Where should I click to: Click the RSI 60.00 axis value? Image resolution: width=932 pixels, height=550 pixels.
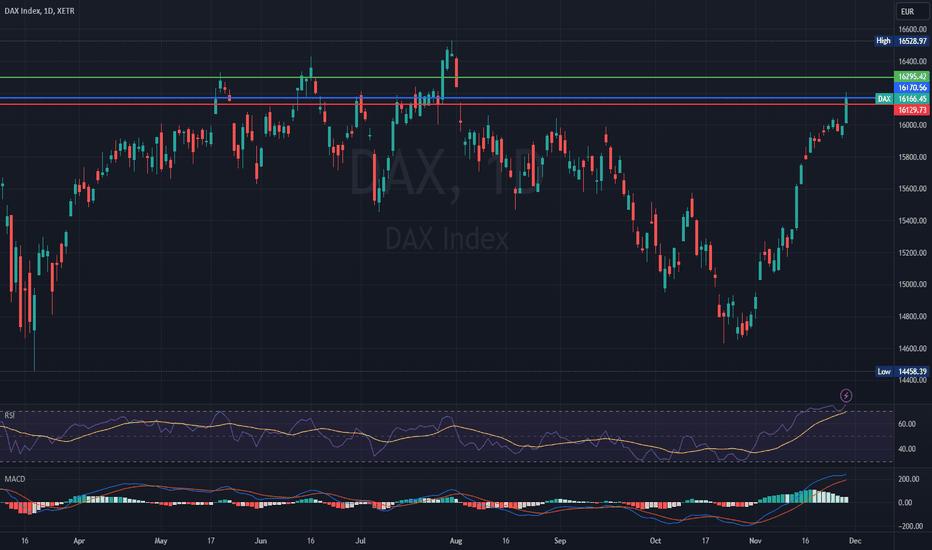coord(906,425)
